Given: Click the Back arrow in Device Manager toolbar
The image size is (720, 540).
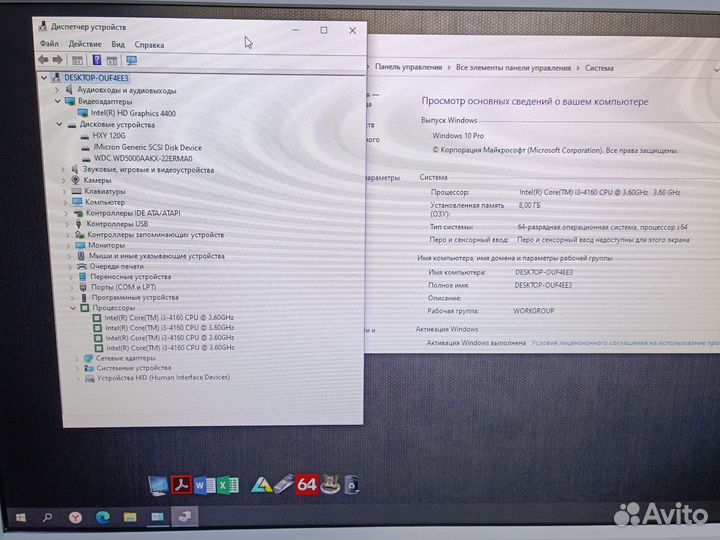Looking at the screenshot, I should click(44, 60).
